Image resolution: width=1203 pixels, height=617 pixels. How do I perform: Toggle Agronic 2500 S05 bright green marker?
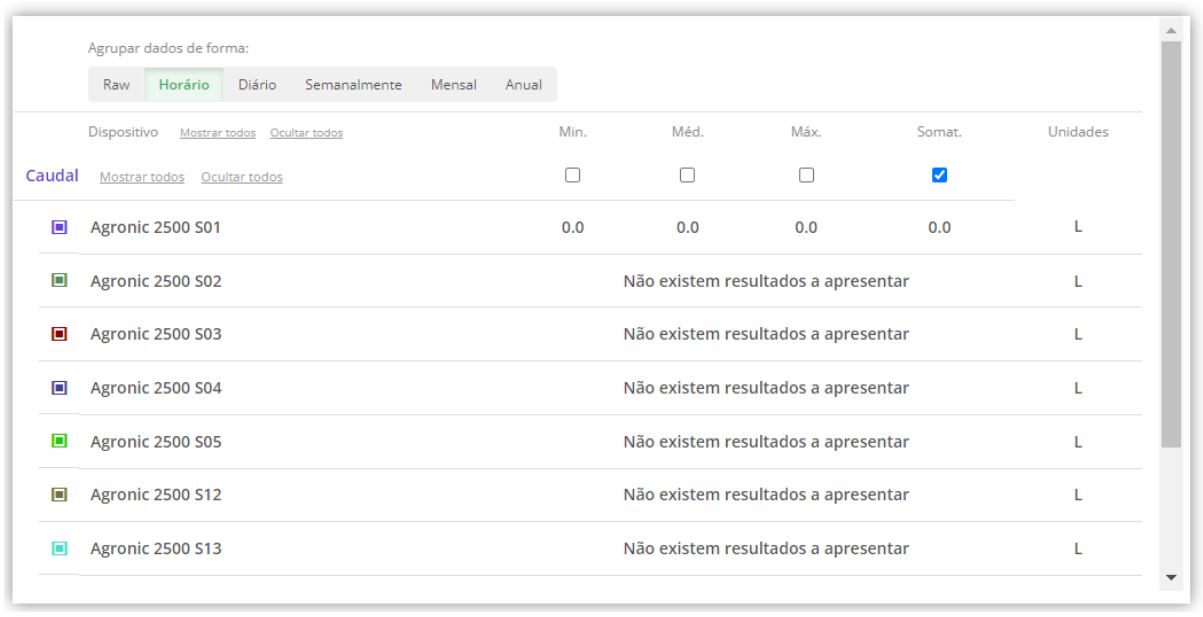[59, 441]
